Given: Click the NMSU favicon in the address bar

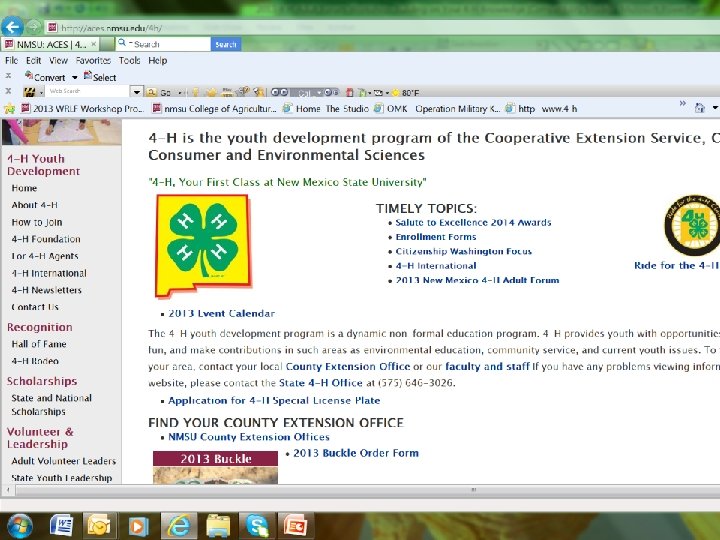Looking at the screenshot, I should click(53, 28).
